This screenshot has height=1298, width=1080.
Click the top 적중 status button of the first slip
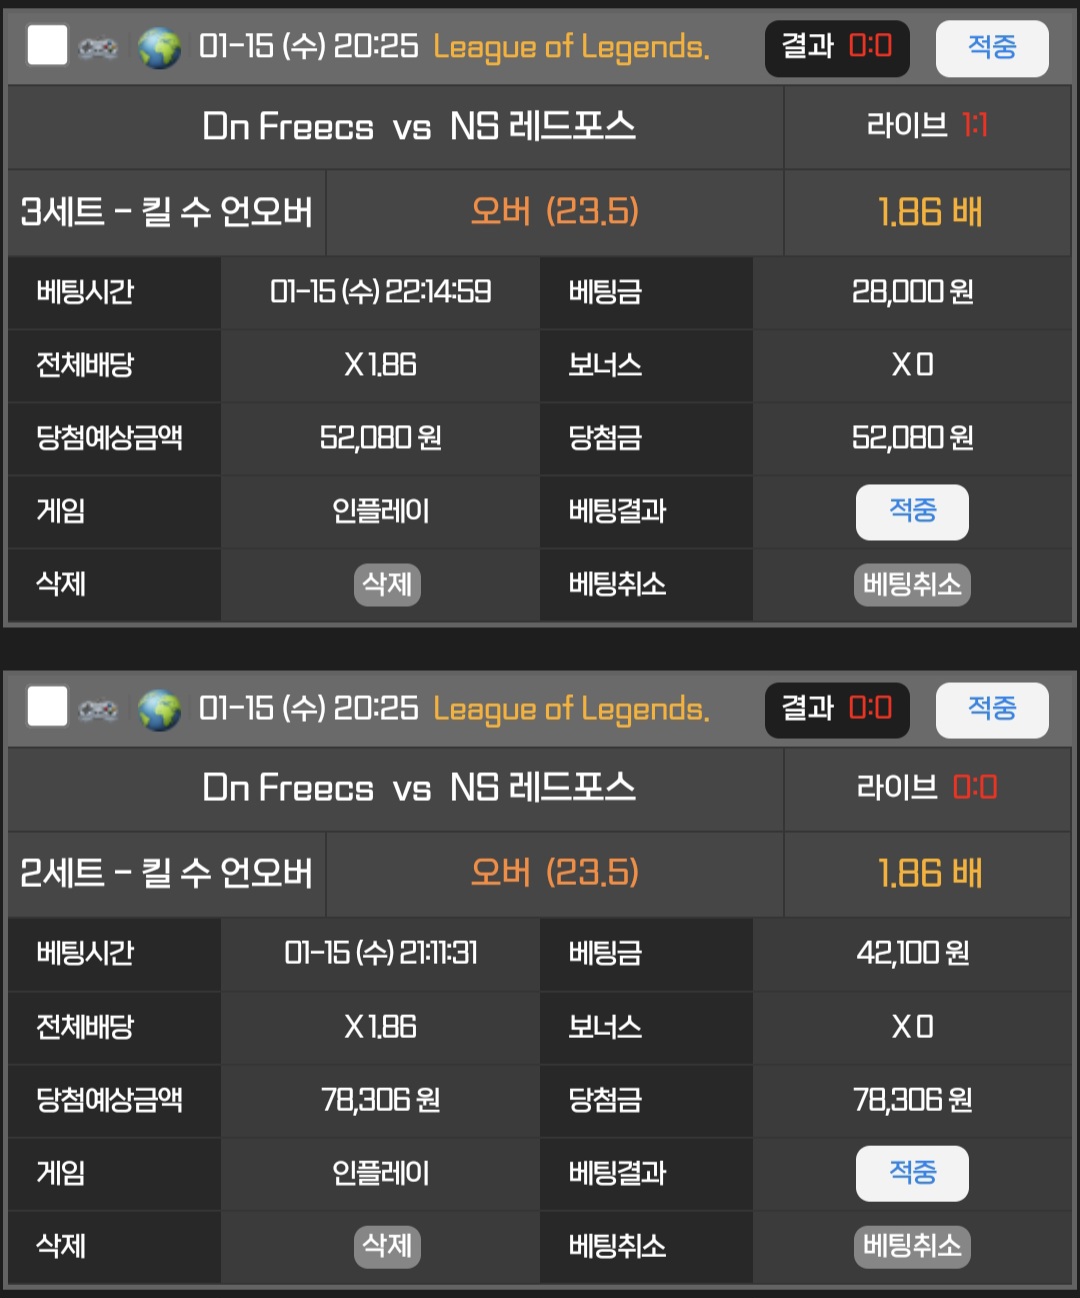pos(991,48)
